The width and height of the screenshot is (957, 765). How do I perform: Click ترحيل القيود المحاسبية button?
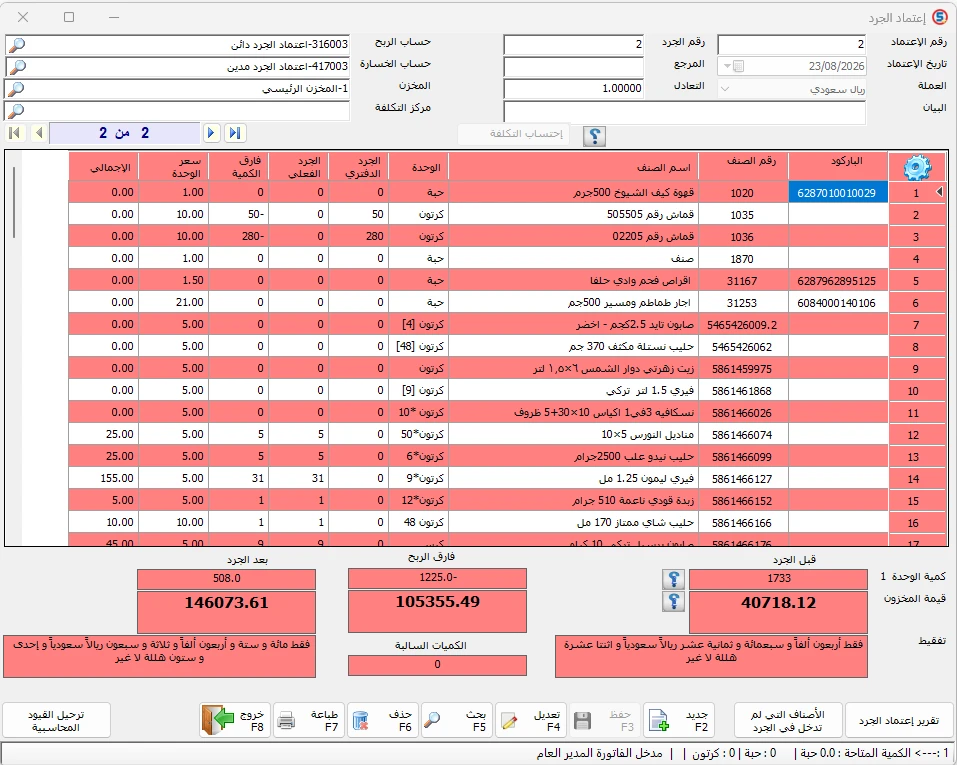[57, 720]
